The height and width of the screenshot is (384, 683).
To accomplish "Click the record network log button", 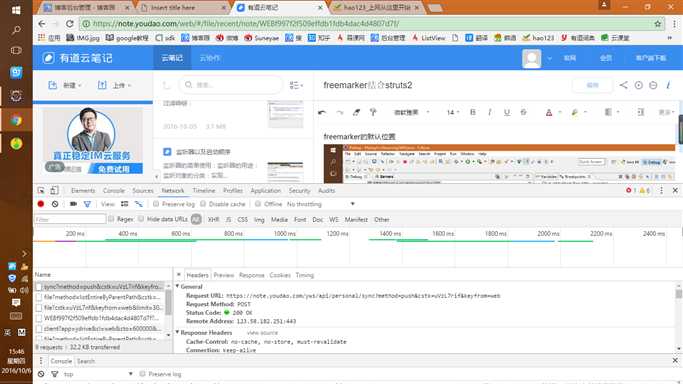I will coord(41,204).
